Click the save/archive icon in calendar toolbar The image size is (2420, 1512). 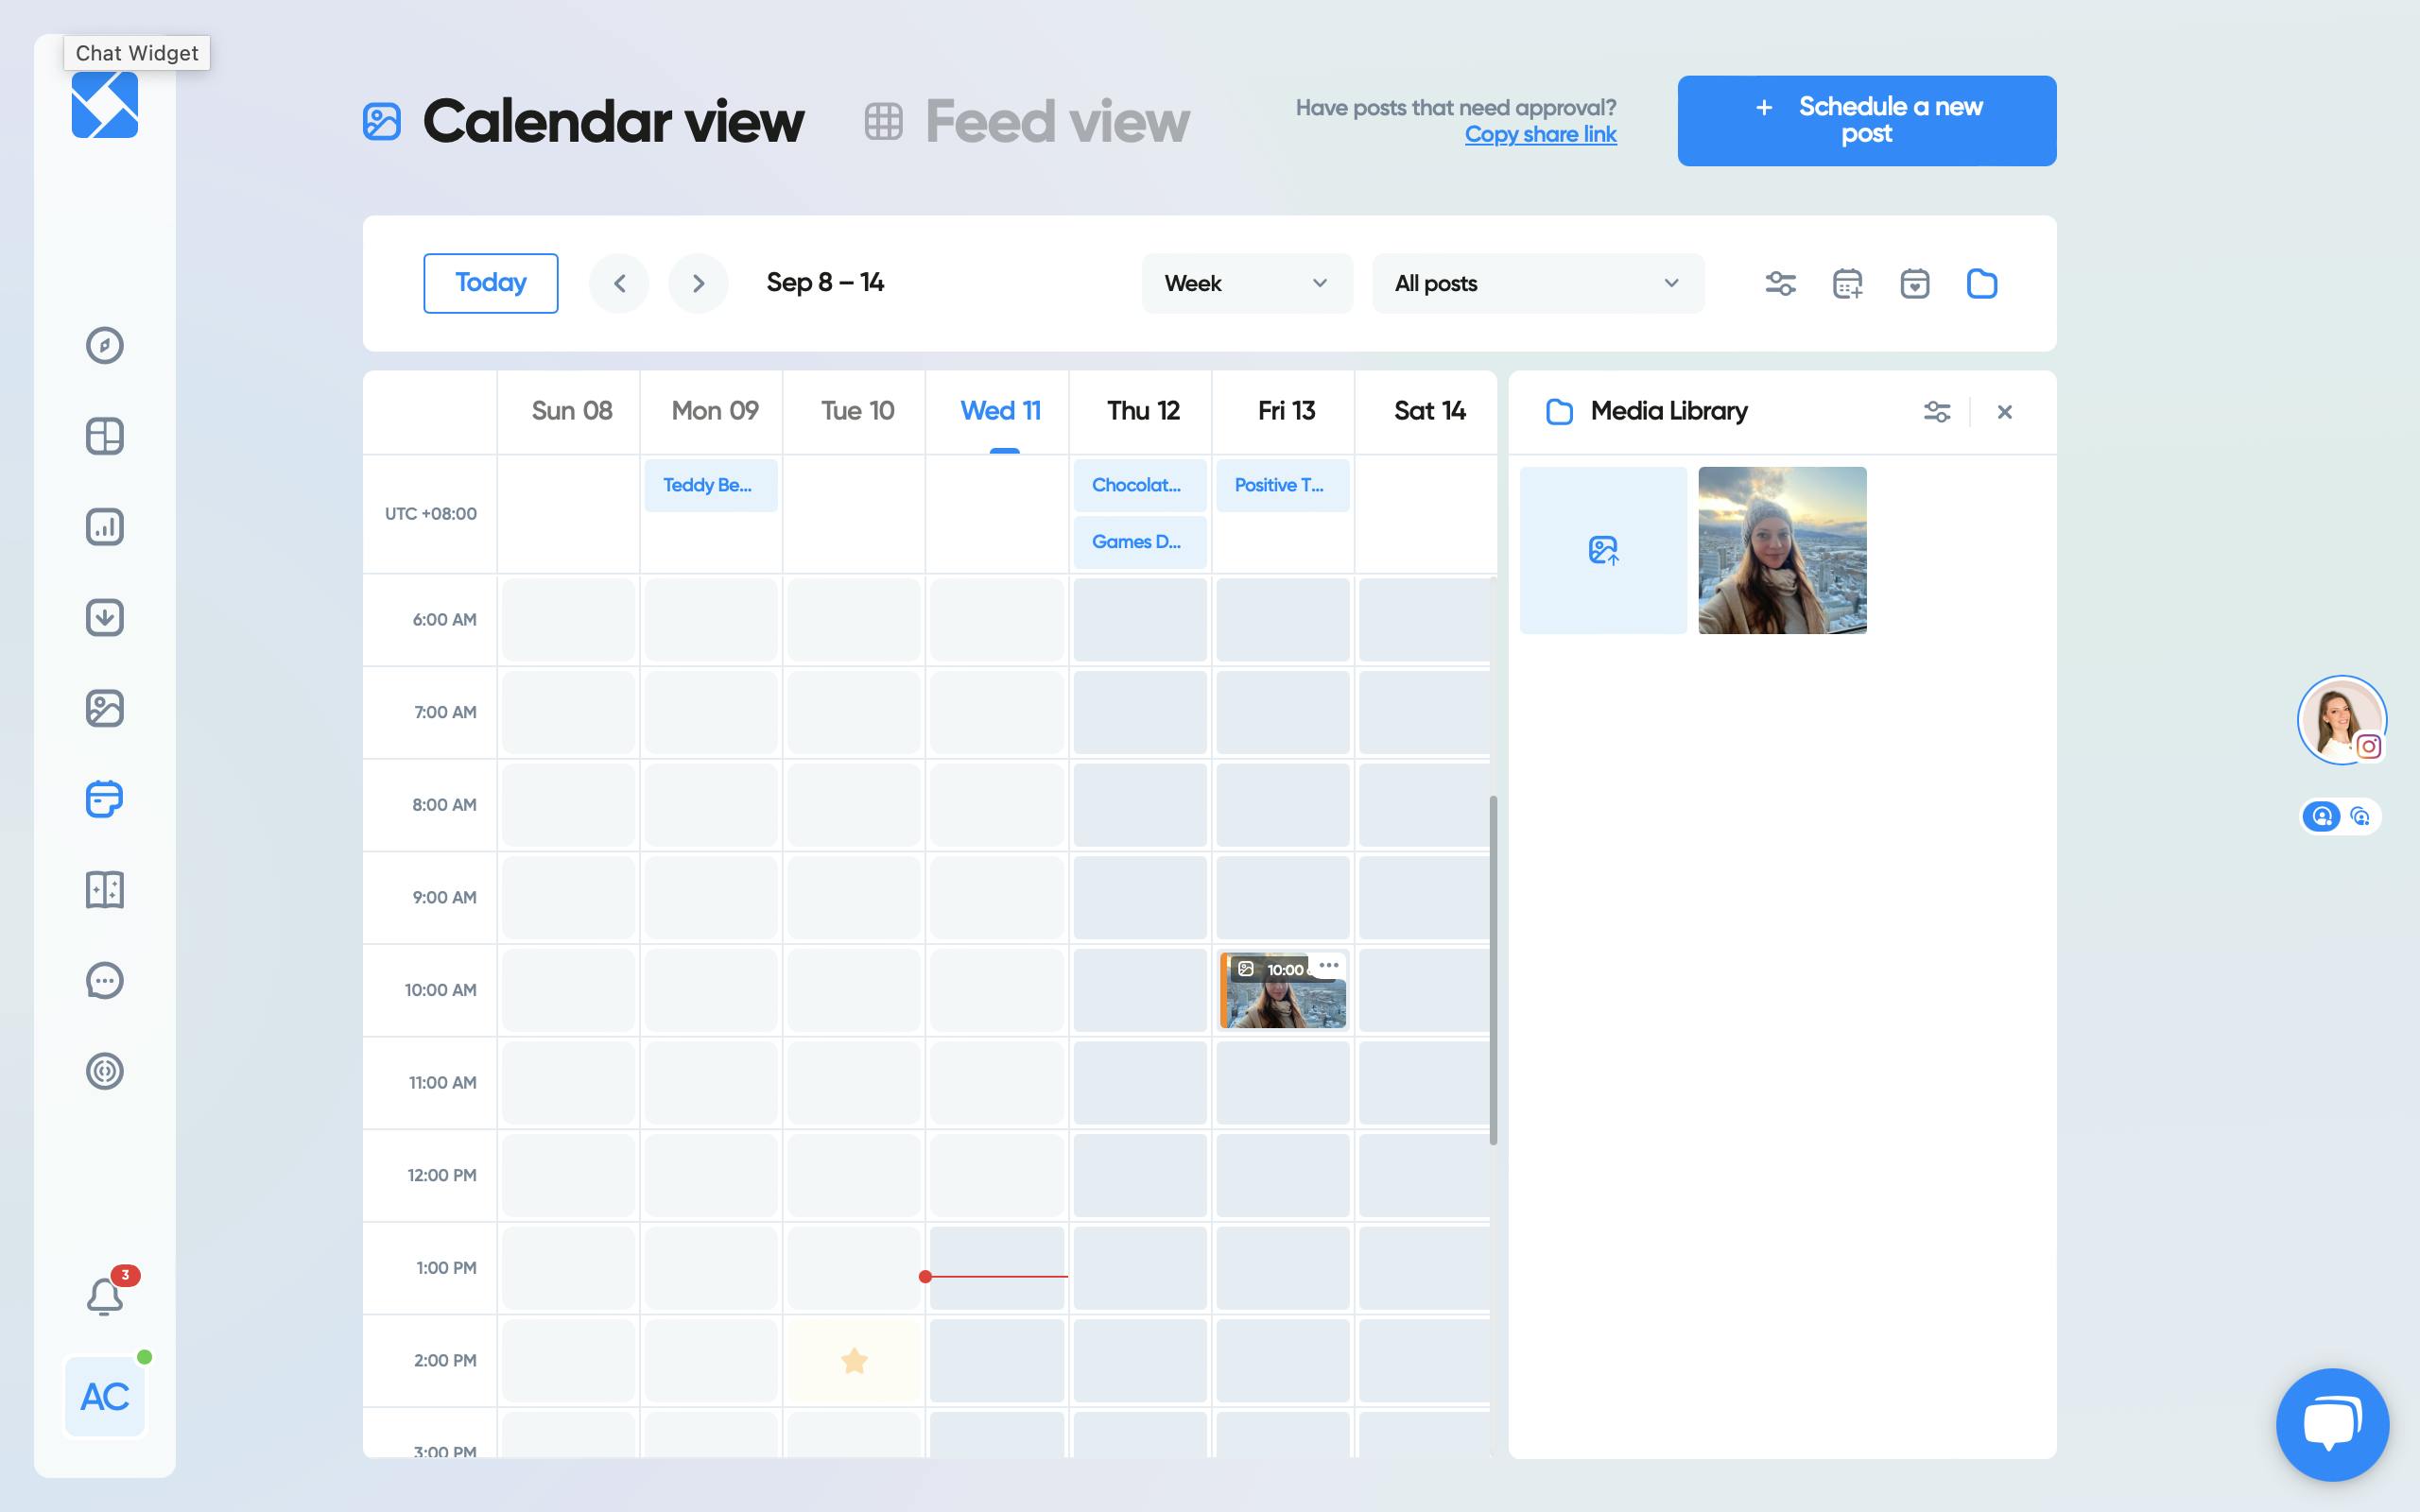coord(1915,283)
